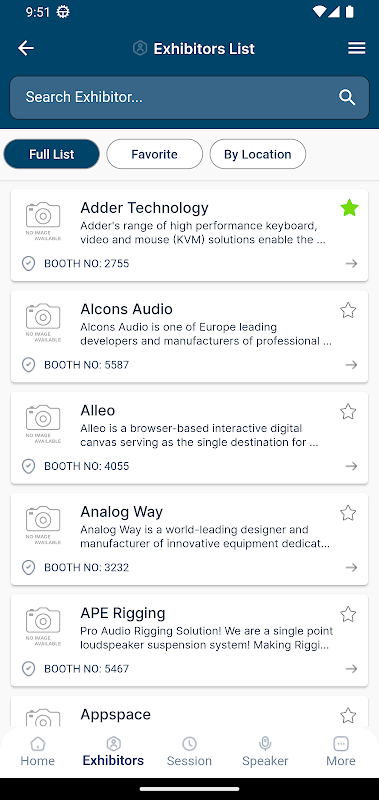Tap the back arrow icon
Image resolution: width=379 pixels, height=800 pixels.
click(x=26, y=48)
